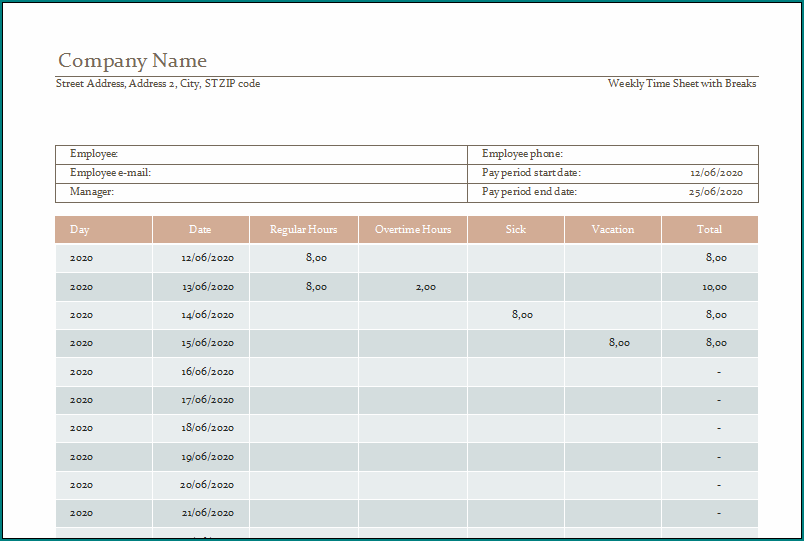The image size is (804, 541).
Task: Select the date cell 15/06/2020
Action: (200, 343)
